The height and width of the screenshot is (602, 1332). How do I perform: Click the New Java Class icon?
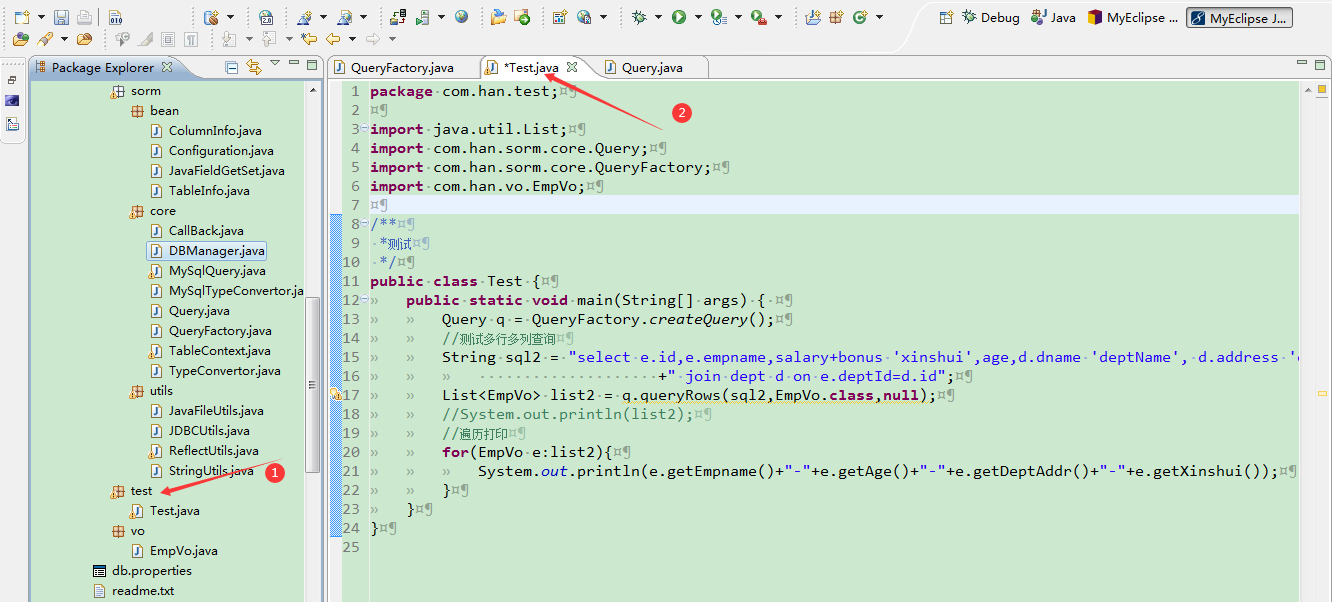pyautogui.click(x=860, y=17)
